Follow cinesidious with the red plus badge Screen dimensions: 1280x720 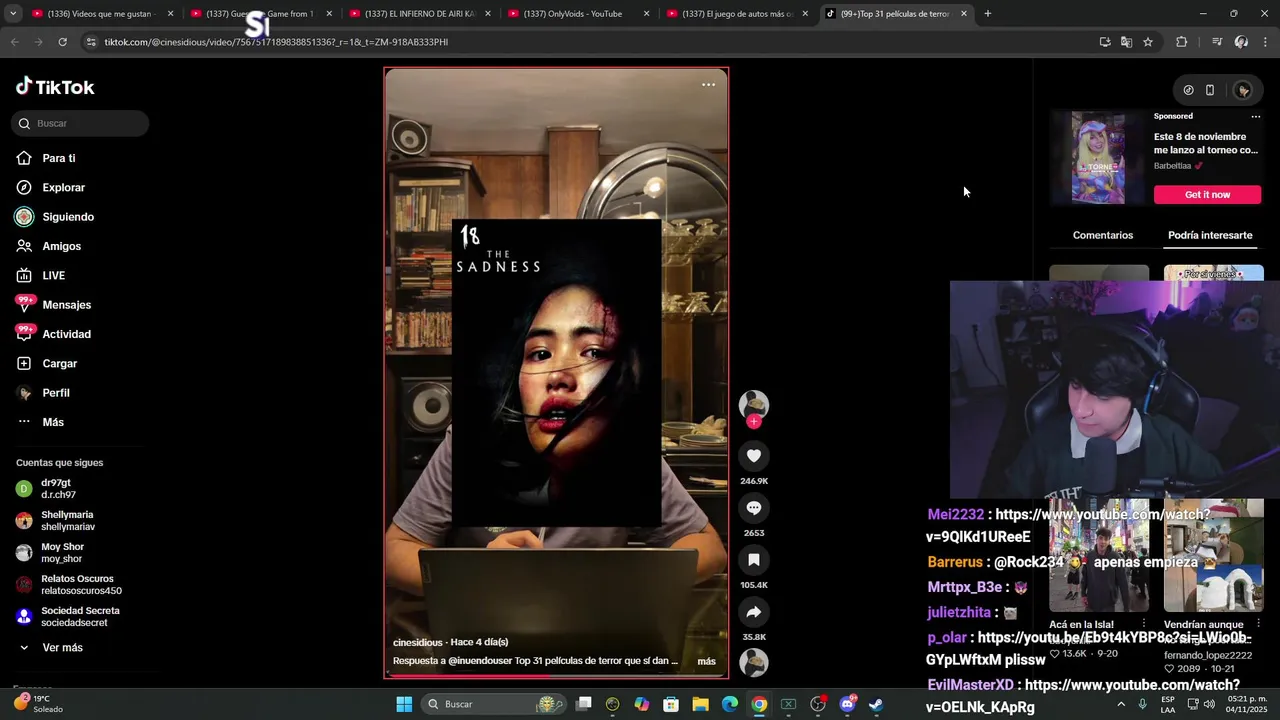click(x=754, y=422)
